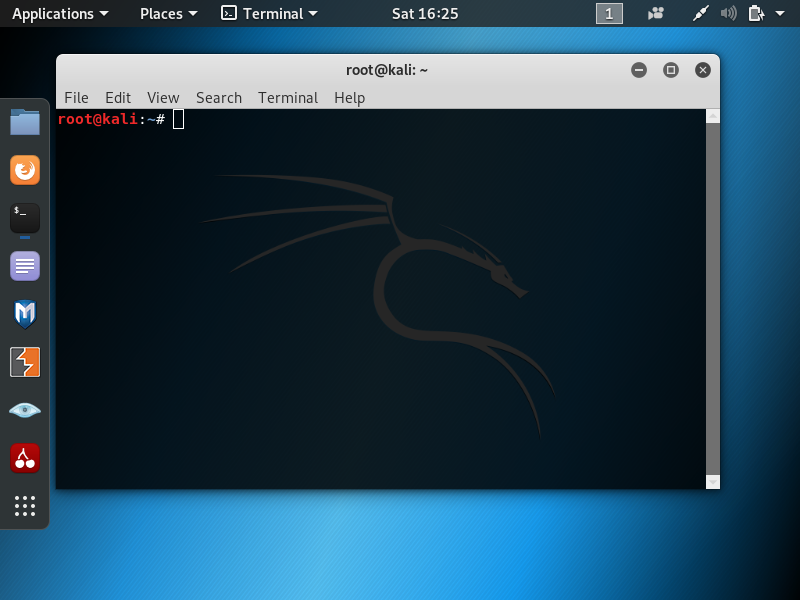Close the root@kali terminal window
This screenshot has height=600, width=800.
tap(703, 70)
